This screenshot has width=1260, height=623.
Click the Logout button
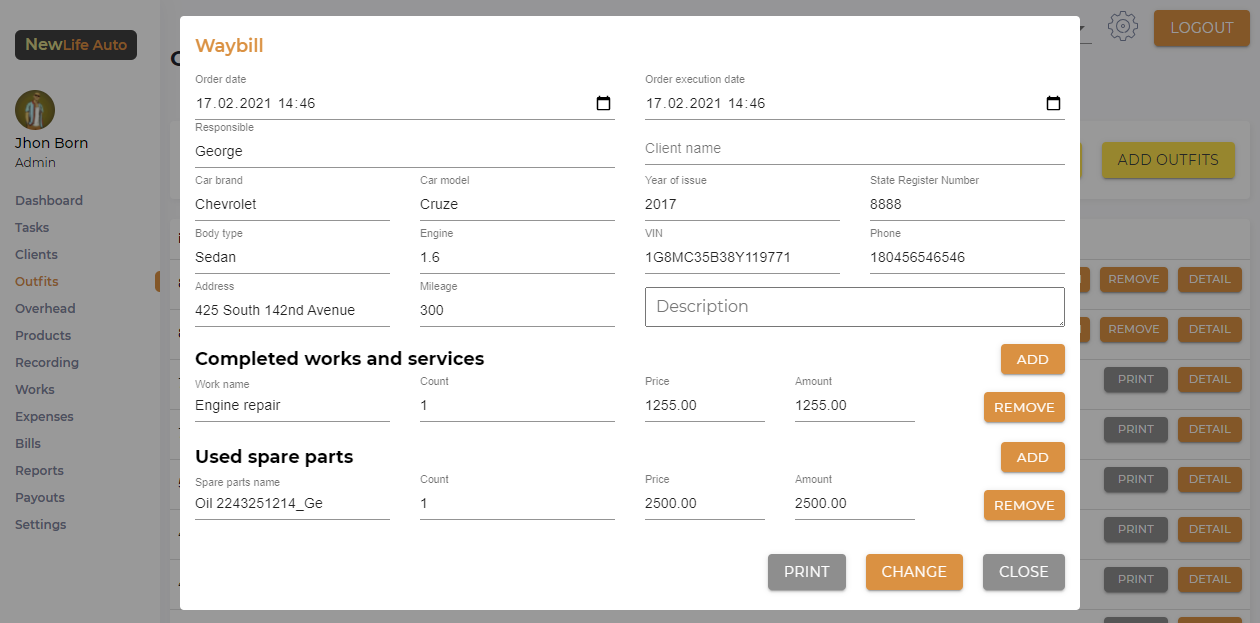coord(1201,28)
